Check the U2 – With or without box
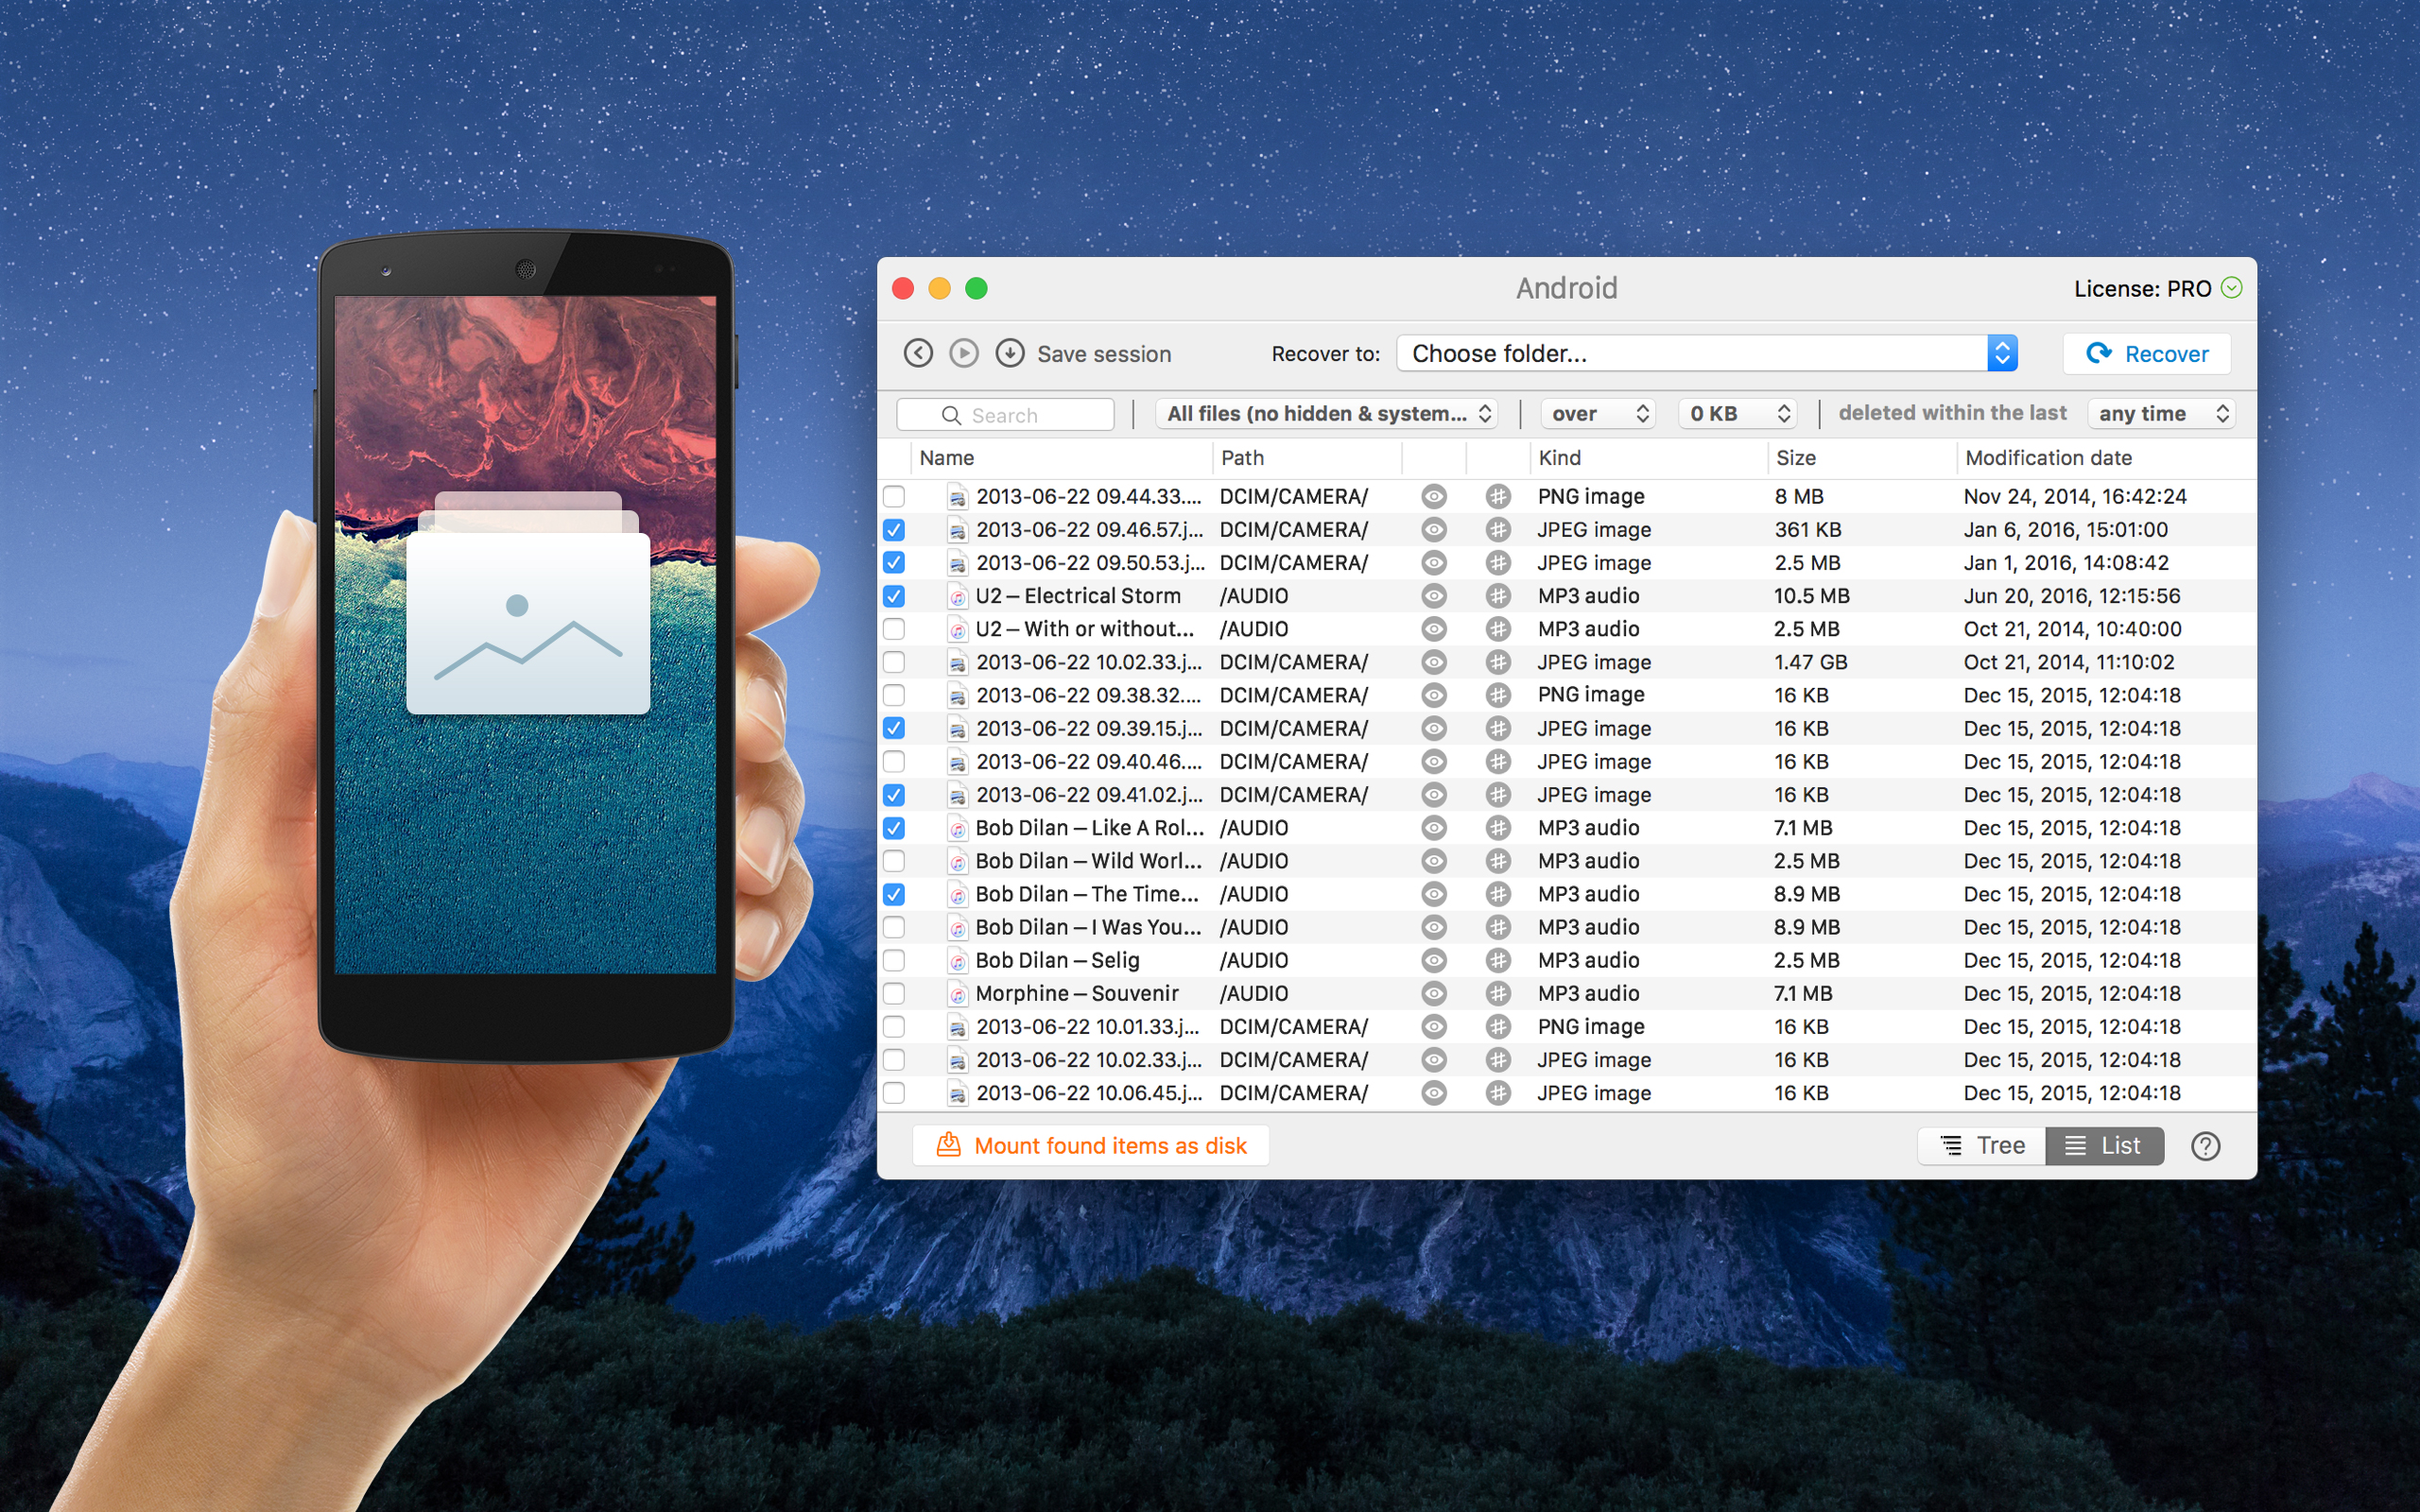2420x1512 pixels. pos(894,629)
